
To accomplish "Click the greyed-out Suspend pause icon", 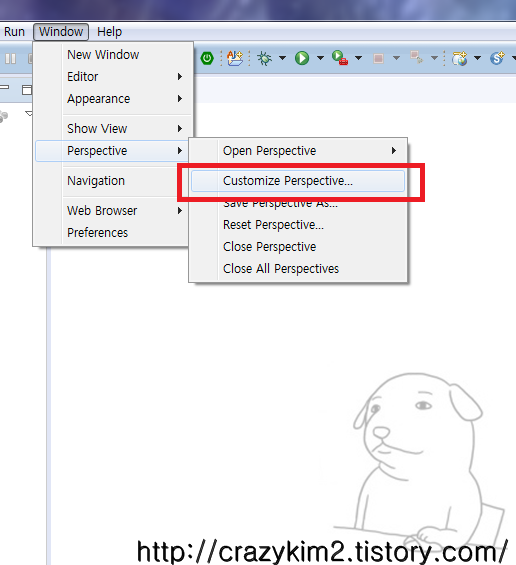I will 10,58.
